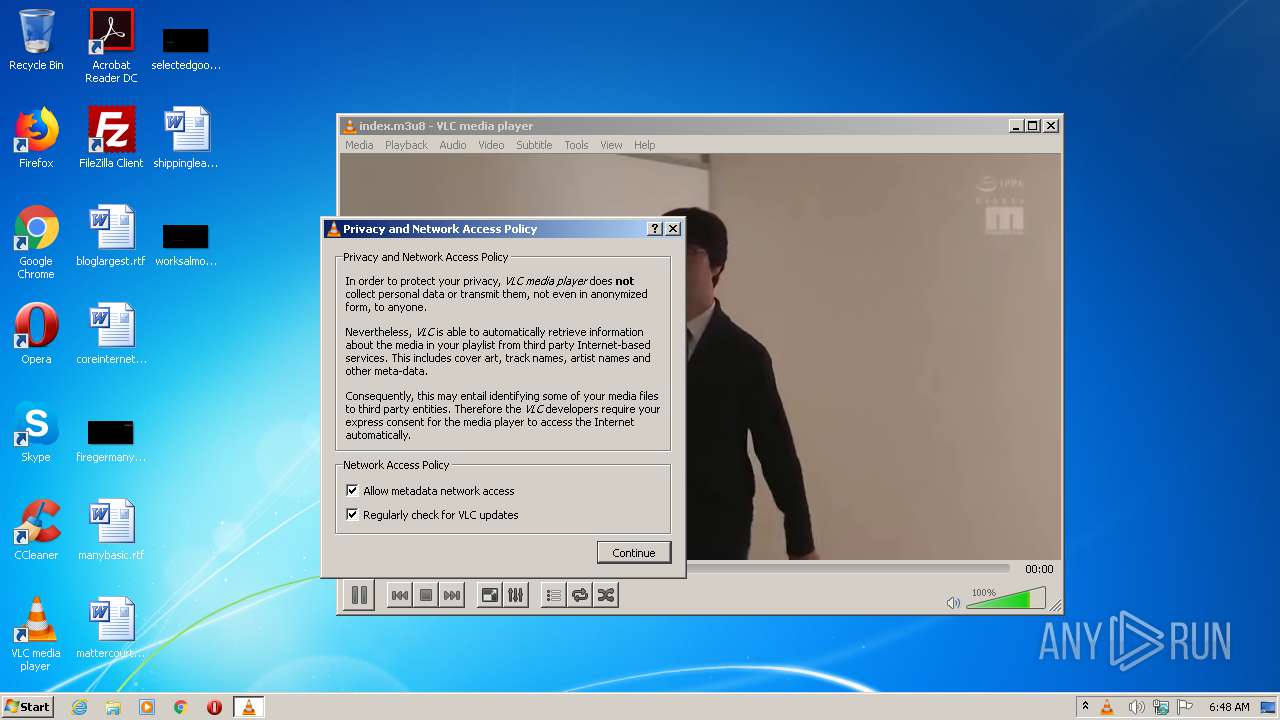1280x720 pixels.
Task: Launch Firefox desktop shortcut
Action: point(36,138)
